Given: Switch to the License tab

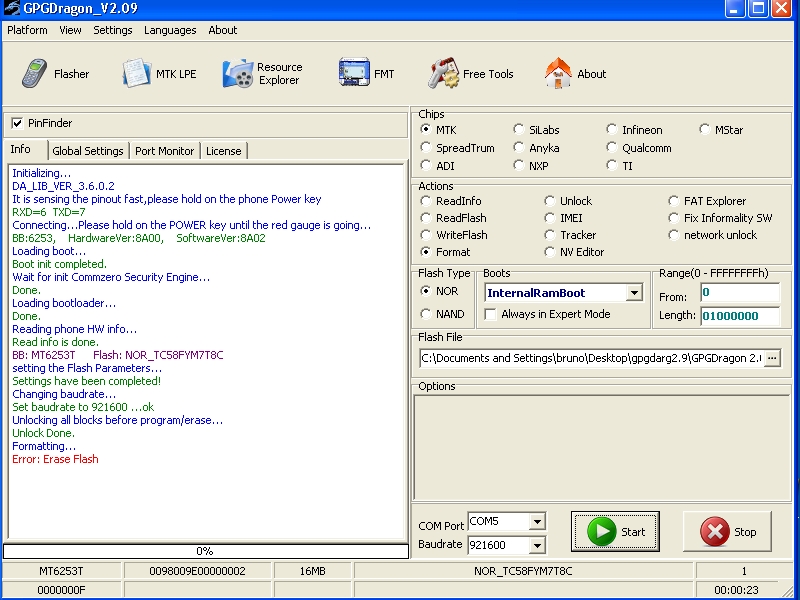Looking at the screenshot, I should 223,151.
